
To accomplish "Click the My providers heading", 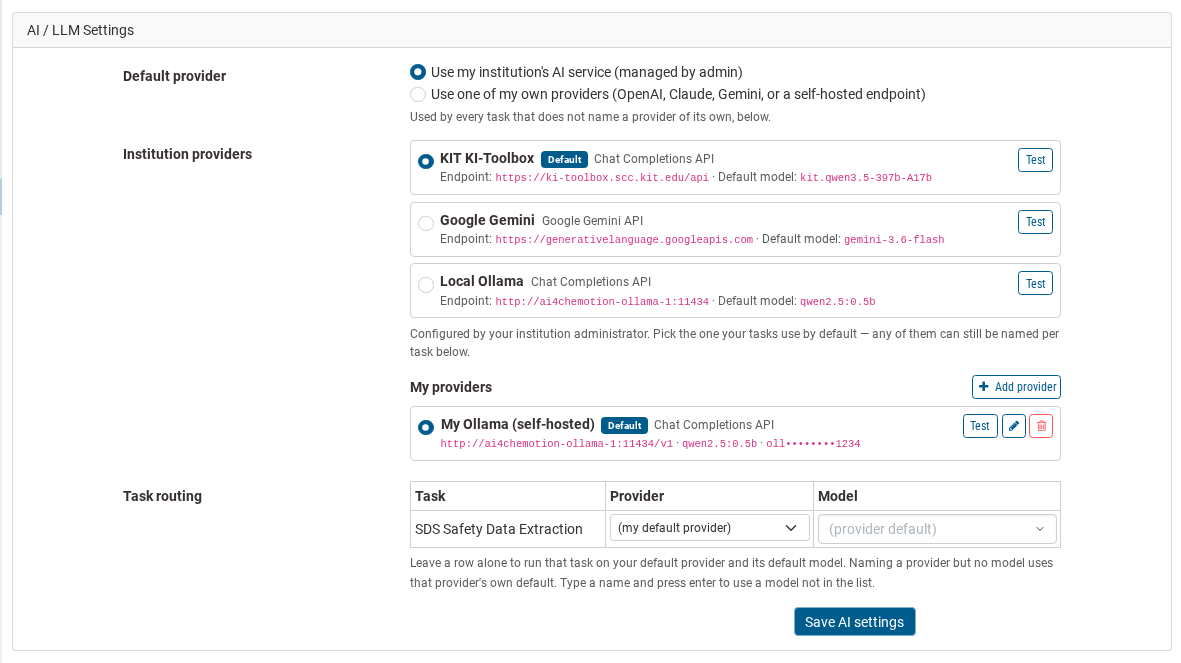I will point(450,387).
